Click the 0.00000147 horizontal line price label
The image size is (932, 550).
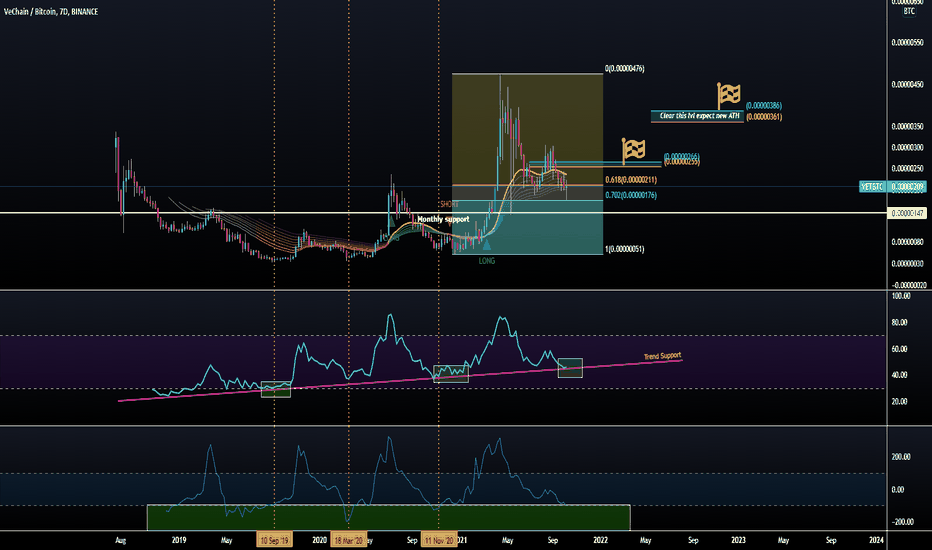tap(906, 213)
